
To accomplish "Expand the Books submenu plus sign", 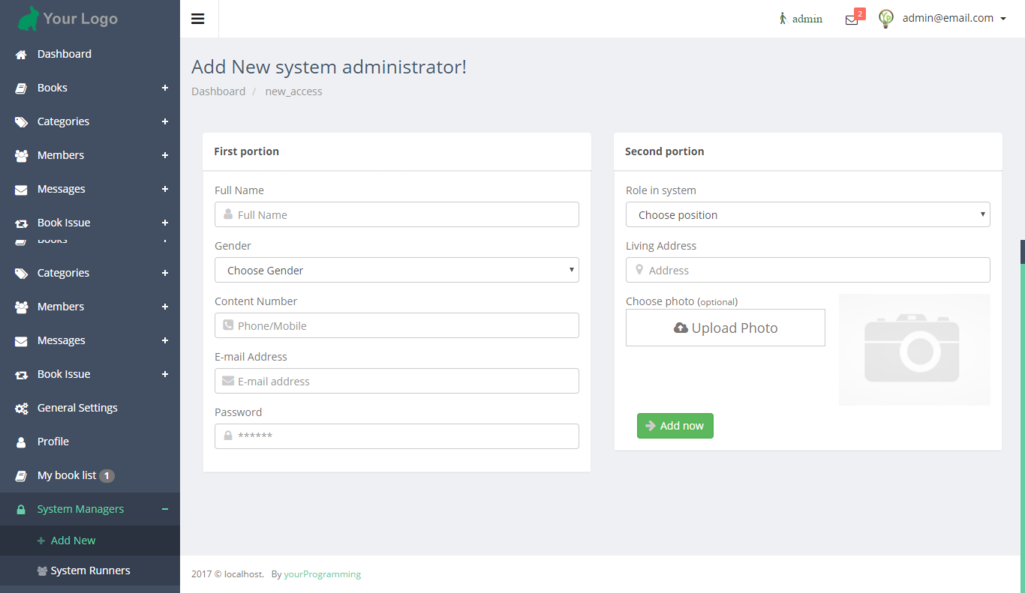I will point(165,88).
